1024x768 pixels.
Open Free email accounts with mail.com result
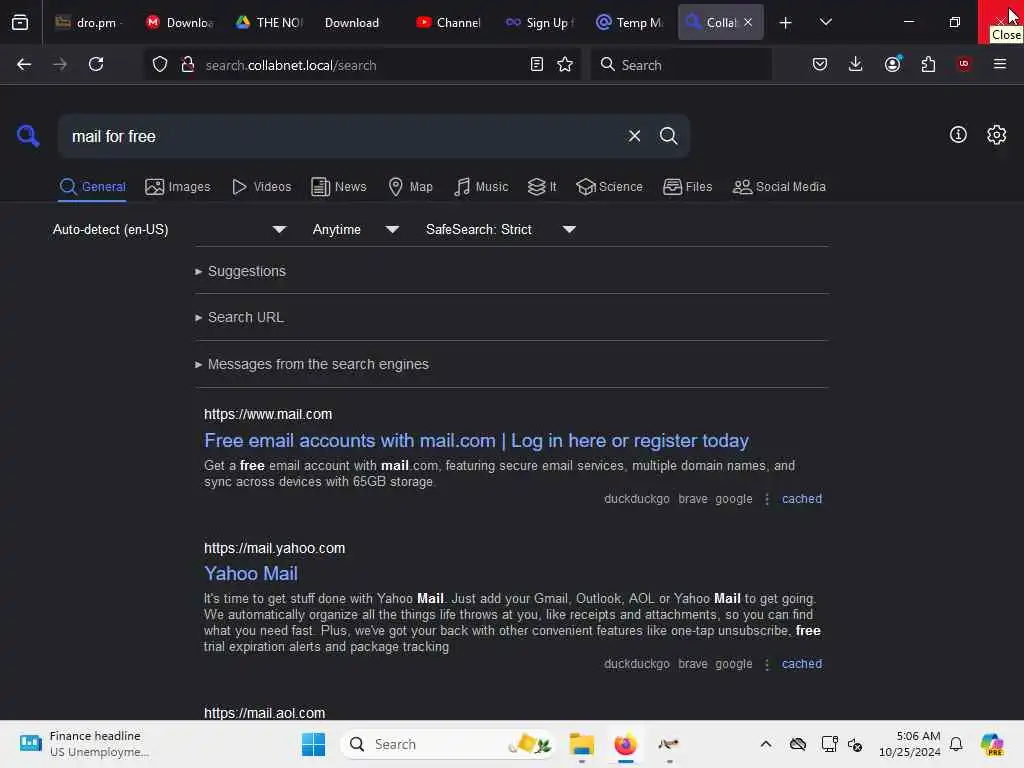[476, 441]
